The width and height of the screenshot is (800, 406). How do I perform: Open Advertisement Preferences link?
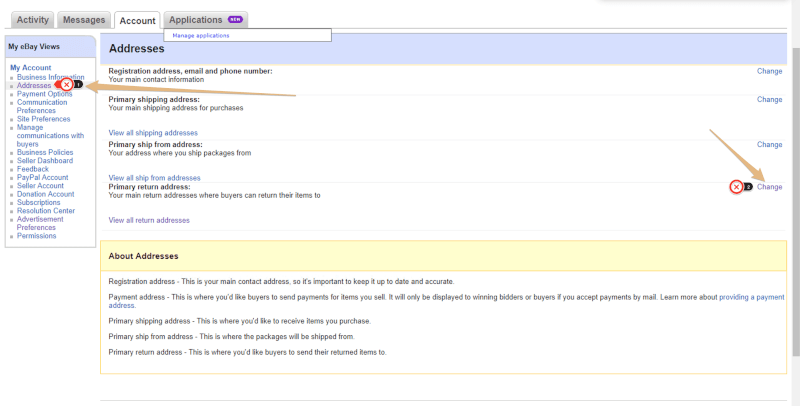[x=40, y=223]
